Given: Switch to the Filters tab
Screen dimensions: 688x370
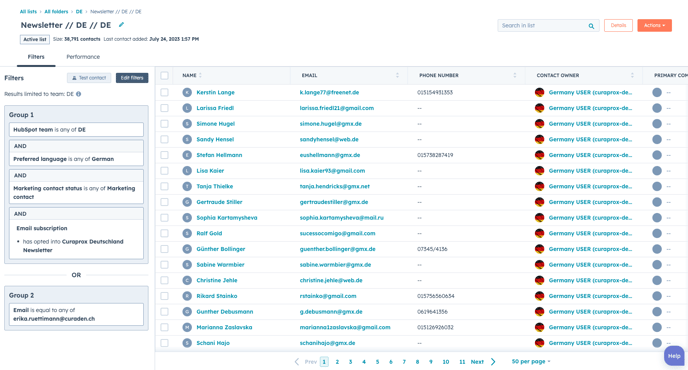Looking at the screenshot, I should 36,57.
